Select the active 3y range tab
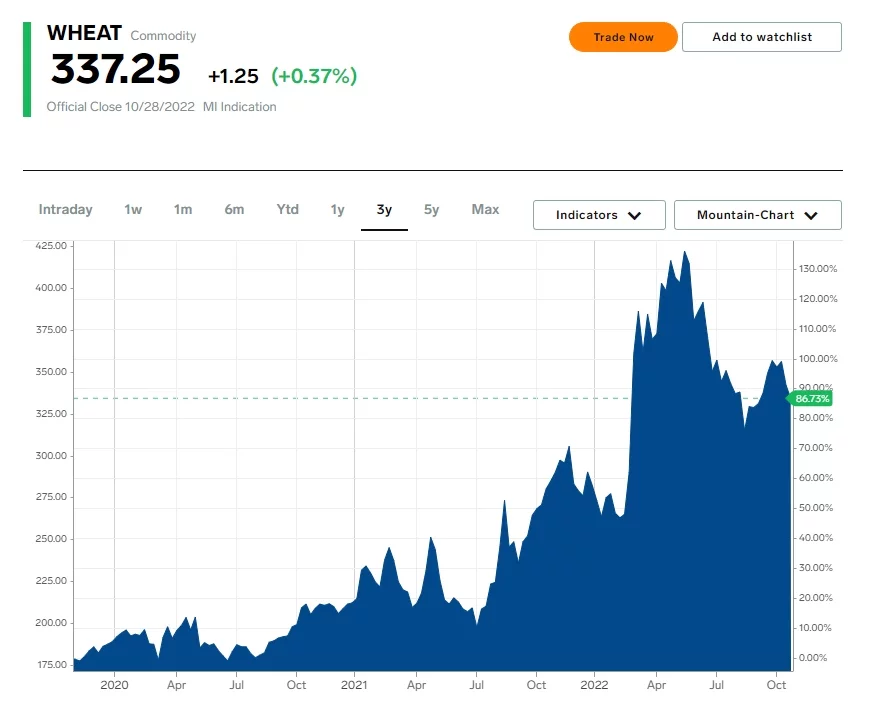 384,210
